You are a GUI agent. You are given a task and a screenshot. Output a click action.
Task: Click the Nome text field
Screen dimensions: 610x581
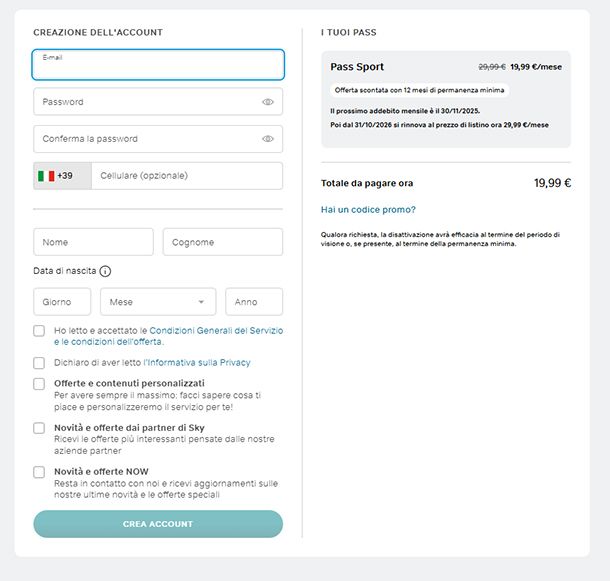pyautogui.click(x=93, y=242)
